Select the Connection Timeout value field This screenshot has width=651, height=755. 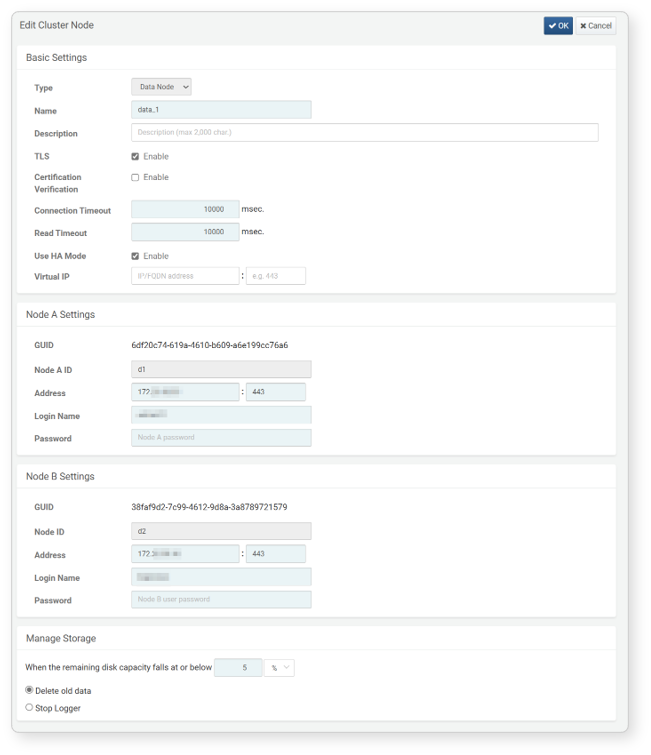pyautogui.click(x=185, y=209)
